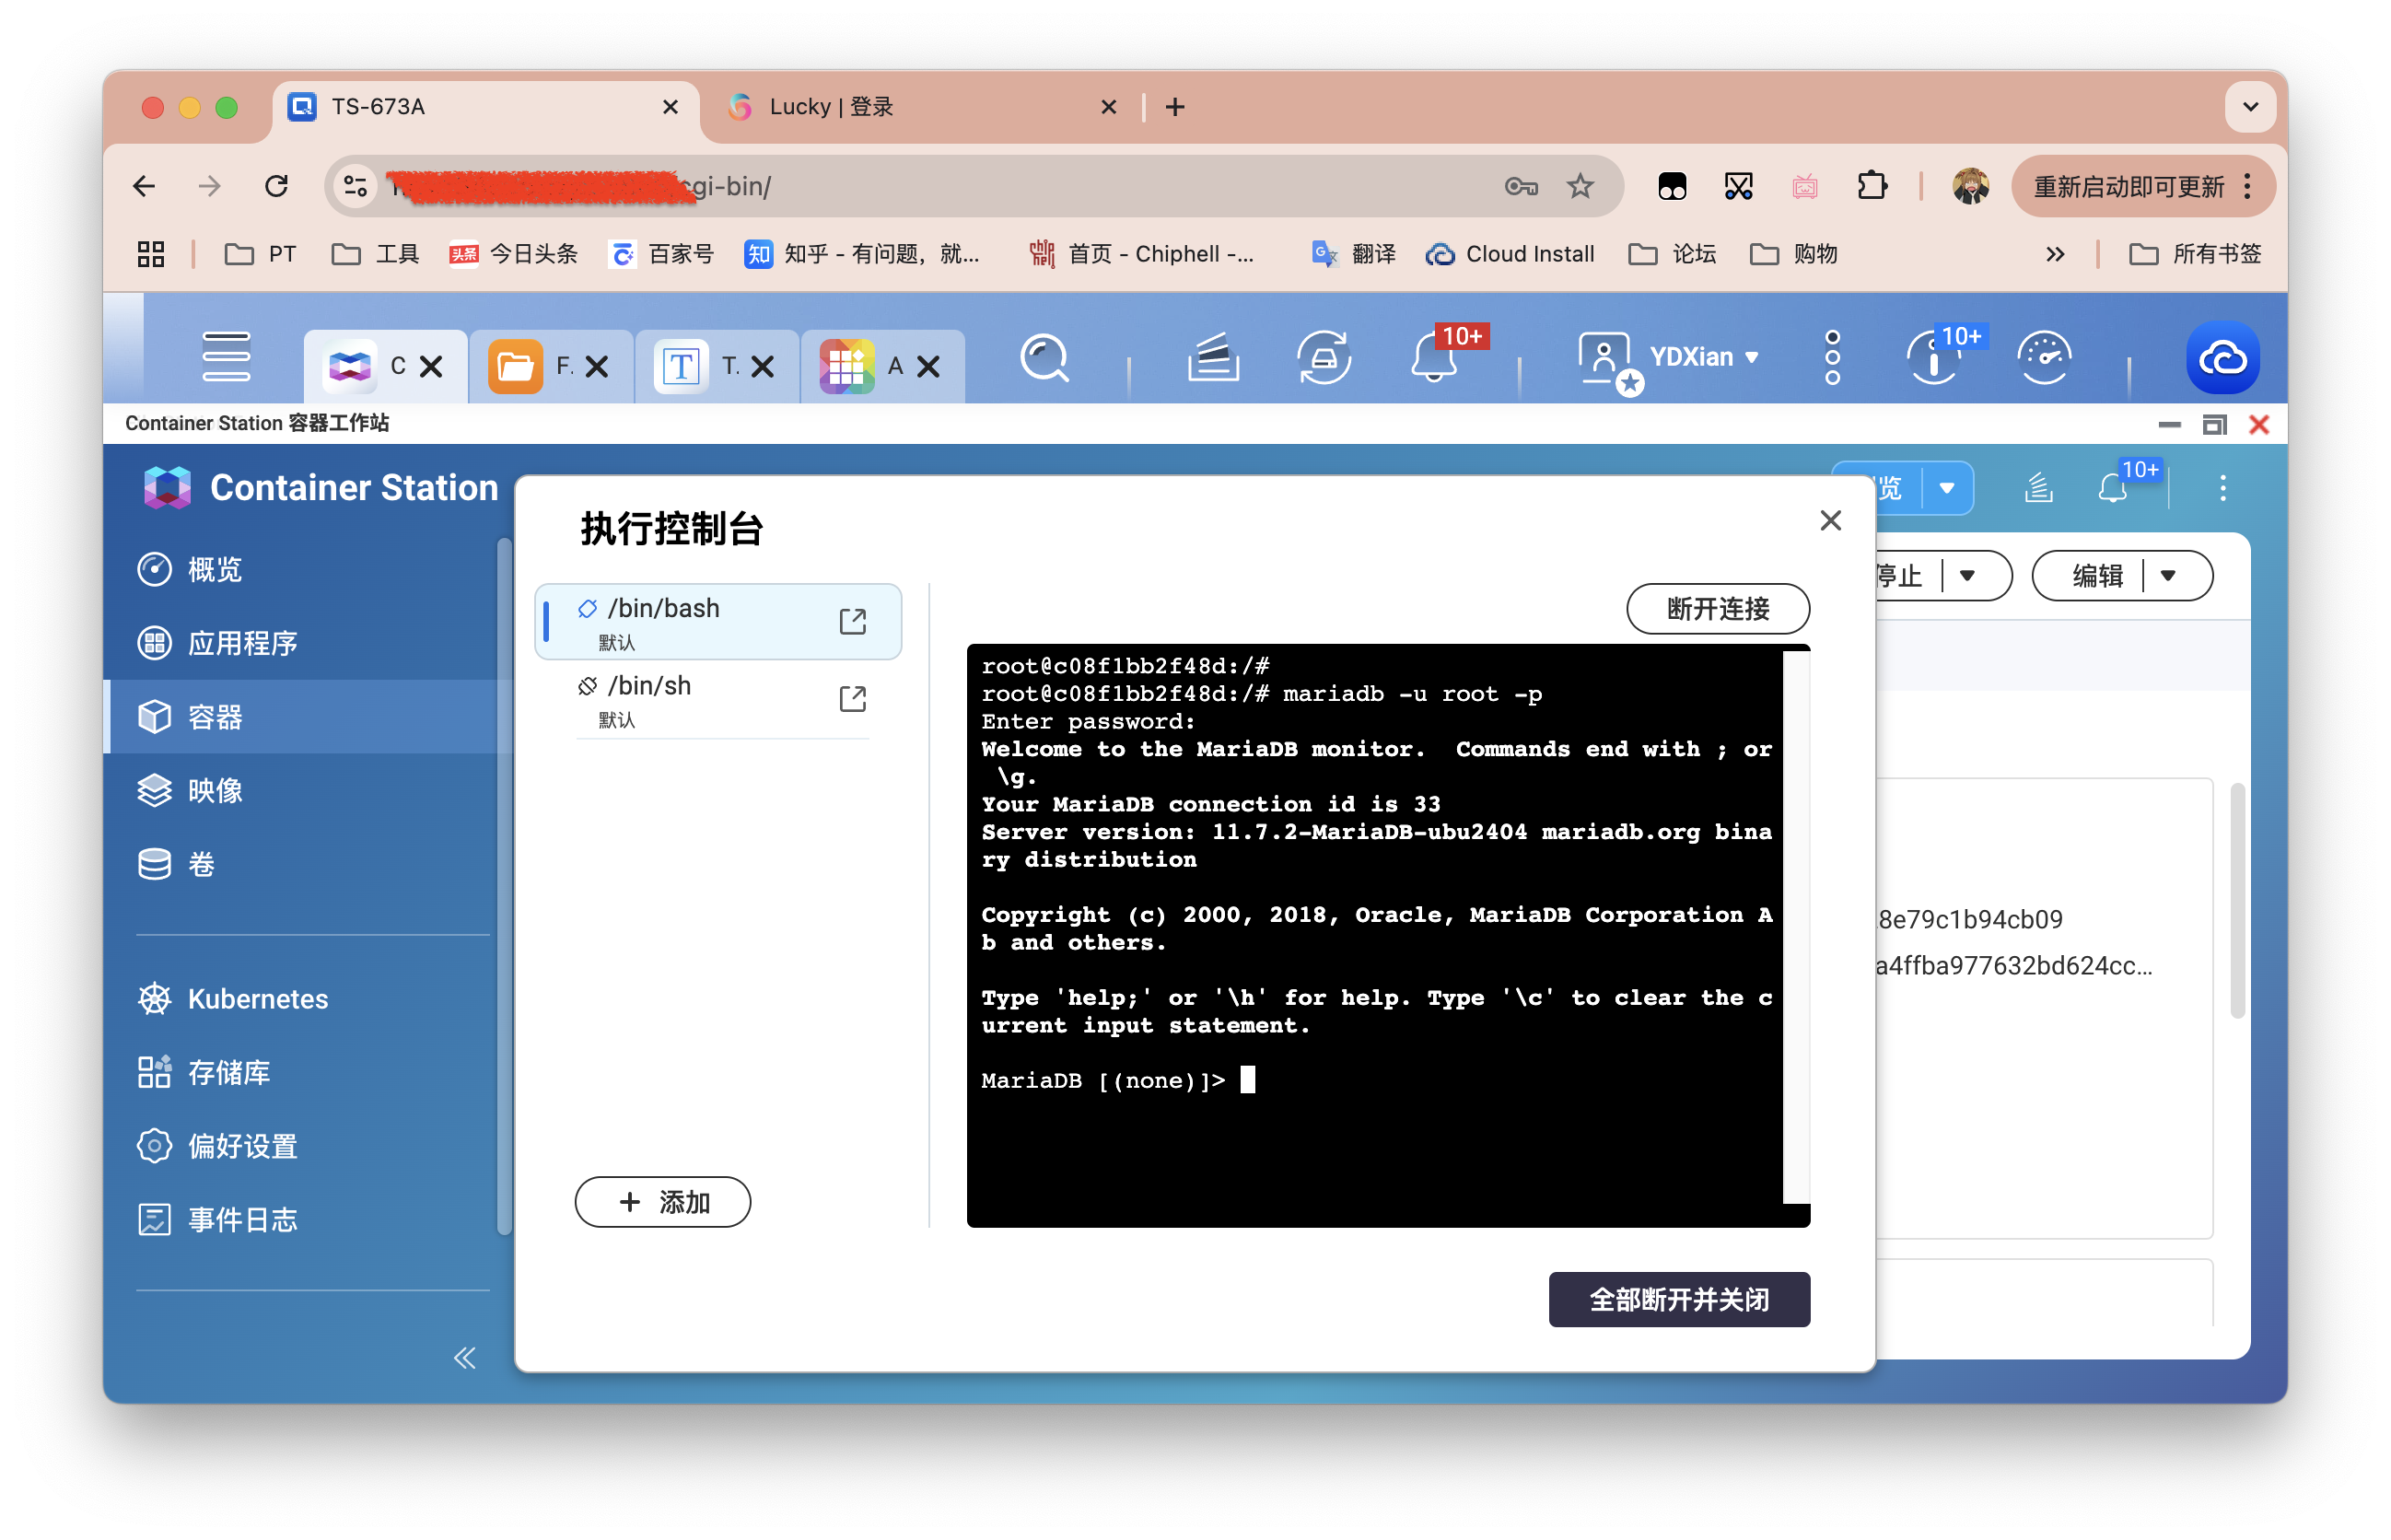Open the PT bookmark folder
Viewport: 2391px width, 1540px height.
click(x=260, y=254)
